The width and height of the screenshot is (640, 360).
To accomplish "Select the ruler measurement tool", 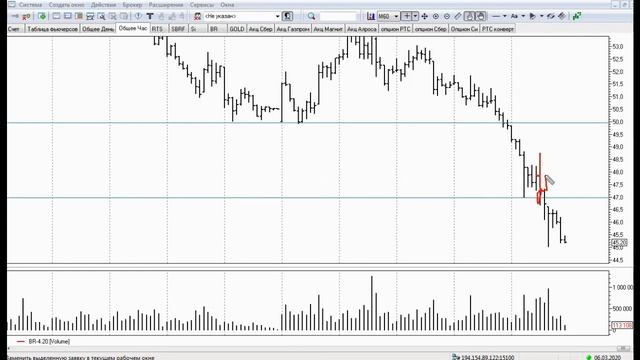I will click(x=458, y=16).
